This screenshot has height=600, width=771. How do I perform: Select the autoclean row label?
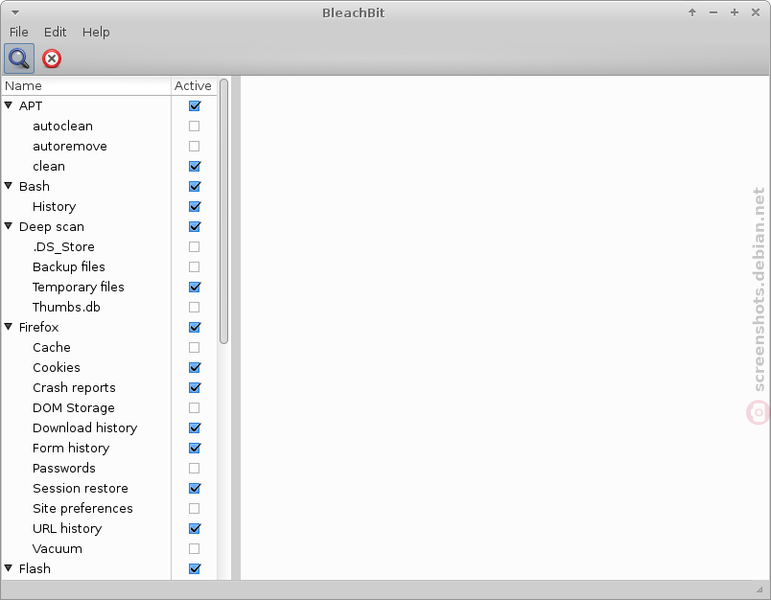[x=62, y=126]
